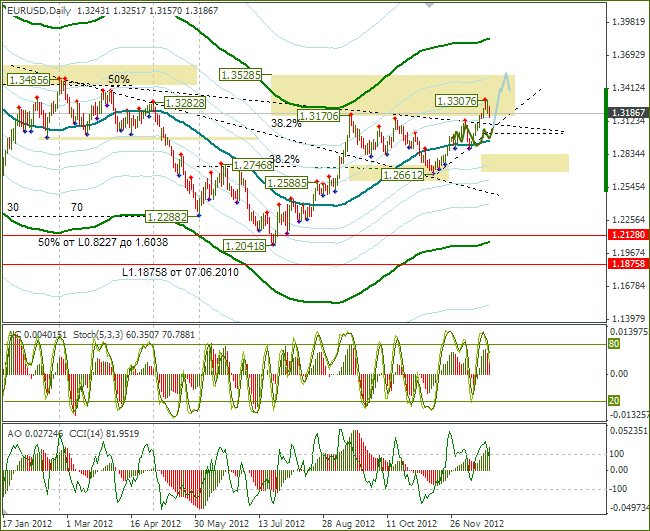650x531 pixels.
Task: Click the '16 Apr 2012' date label
Action: point(155,524)
